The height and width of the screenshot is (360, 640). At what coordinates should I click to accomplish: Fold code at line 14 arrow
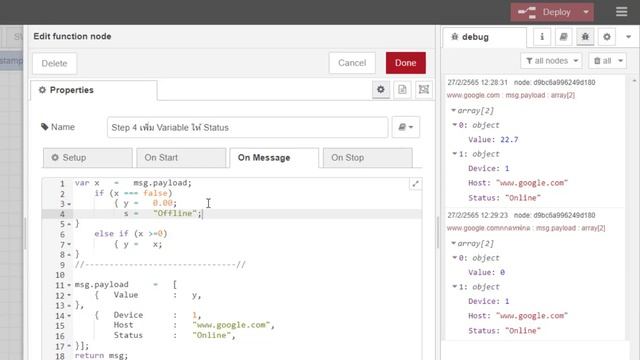click(69, 316)
